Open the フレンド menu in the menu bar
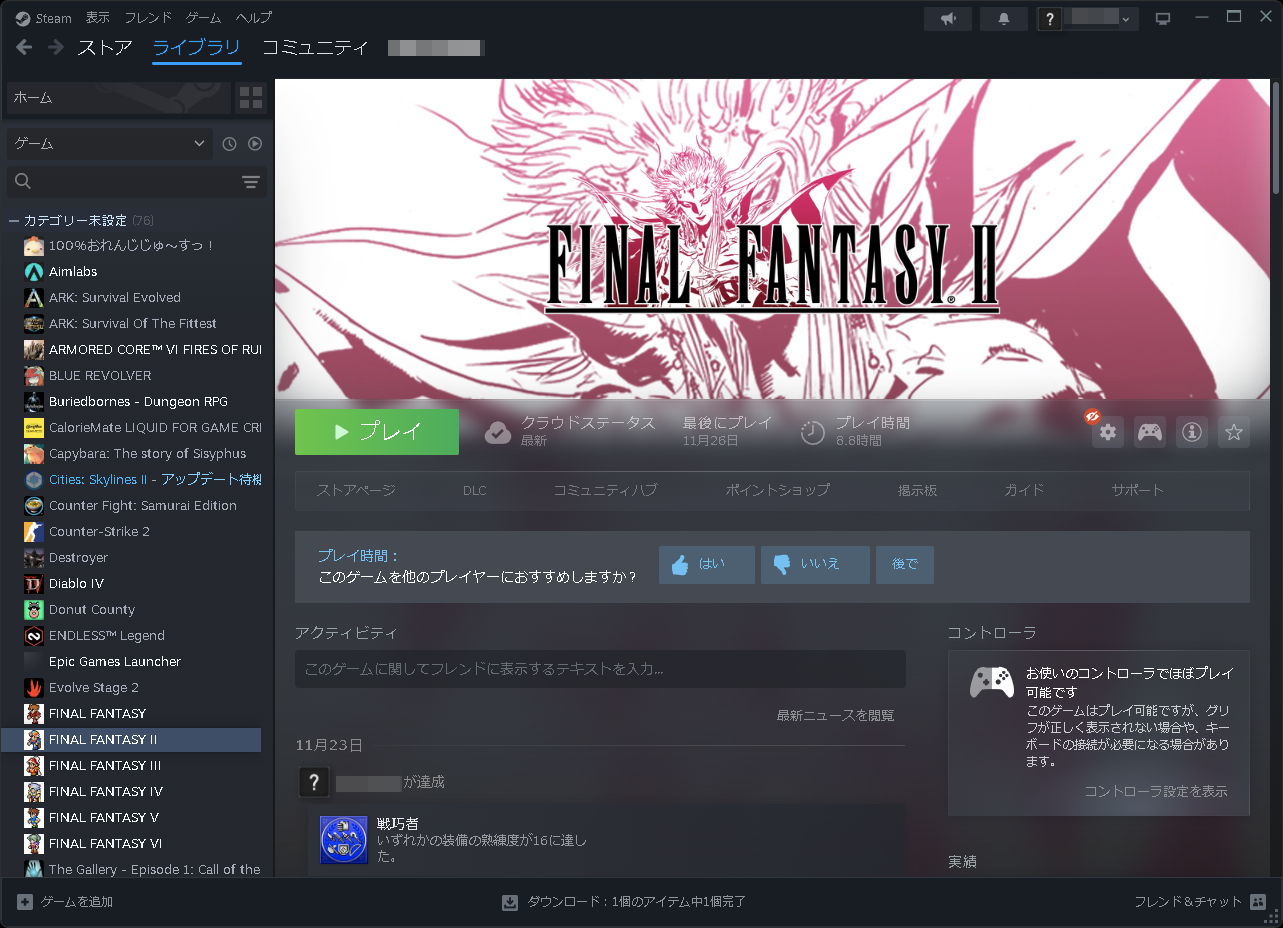1283x928 pixels. 146,17
